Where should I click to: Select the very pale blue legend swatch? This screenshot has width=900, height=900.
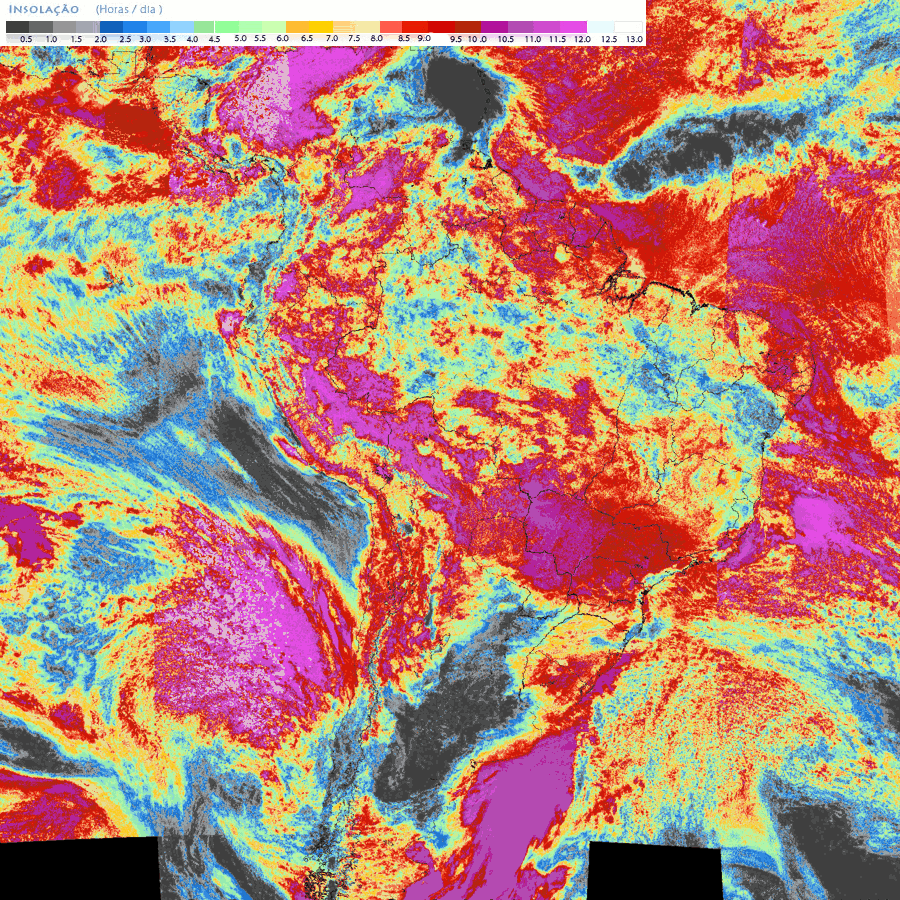(601, 26)
